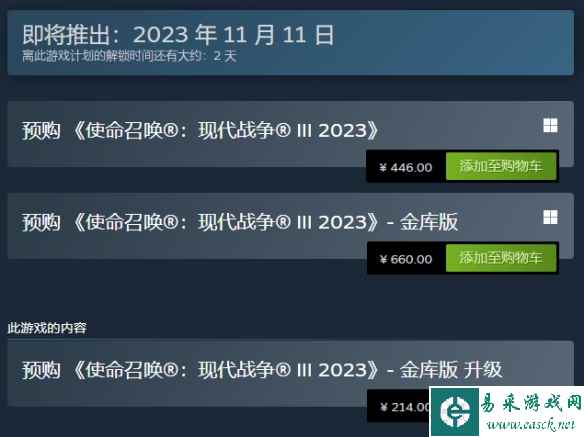Click the Windows icon on the standard edition row
This screenshot has height=437, width=584.
tap(550, 126)
